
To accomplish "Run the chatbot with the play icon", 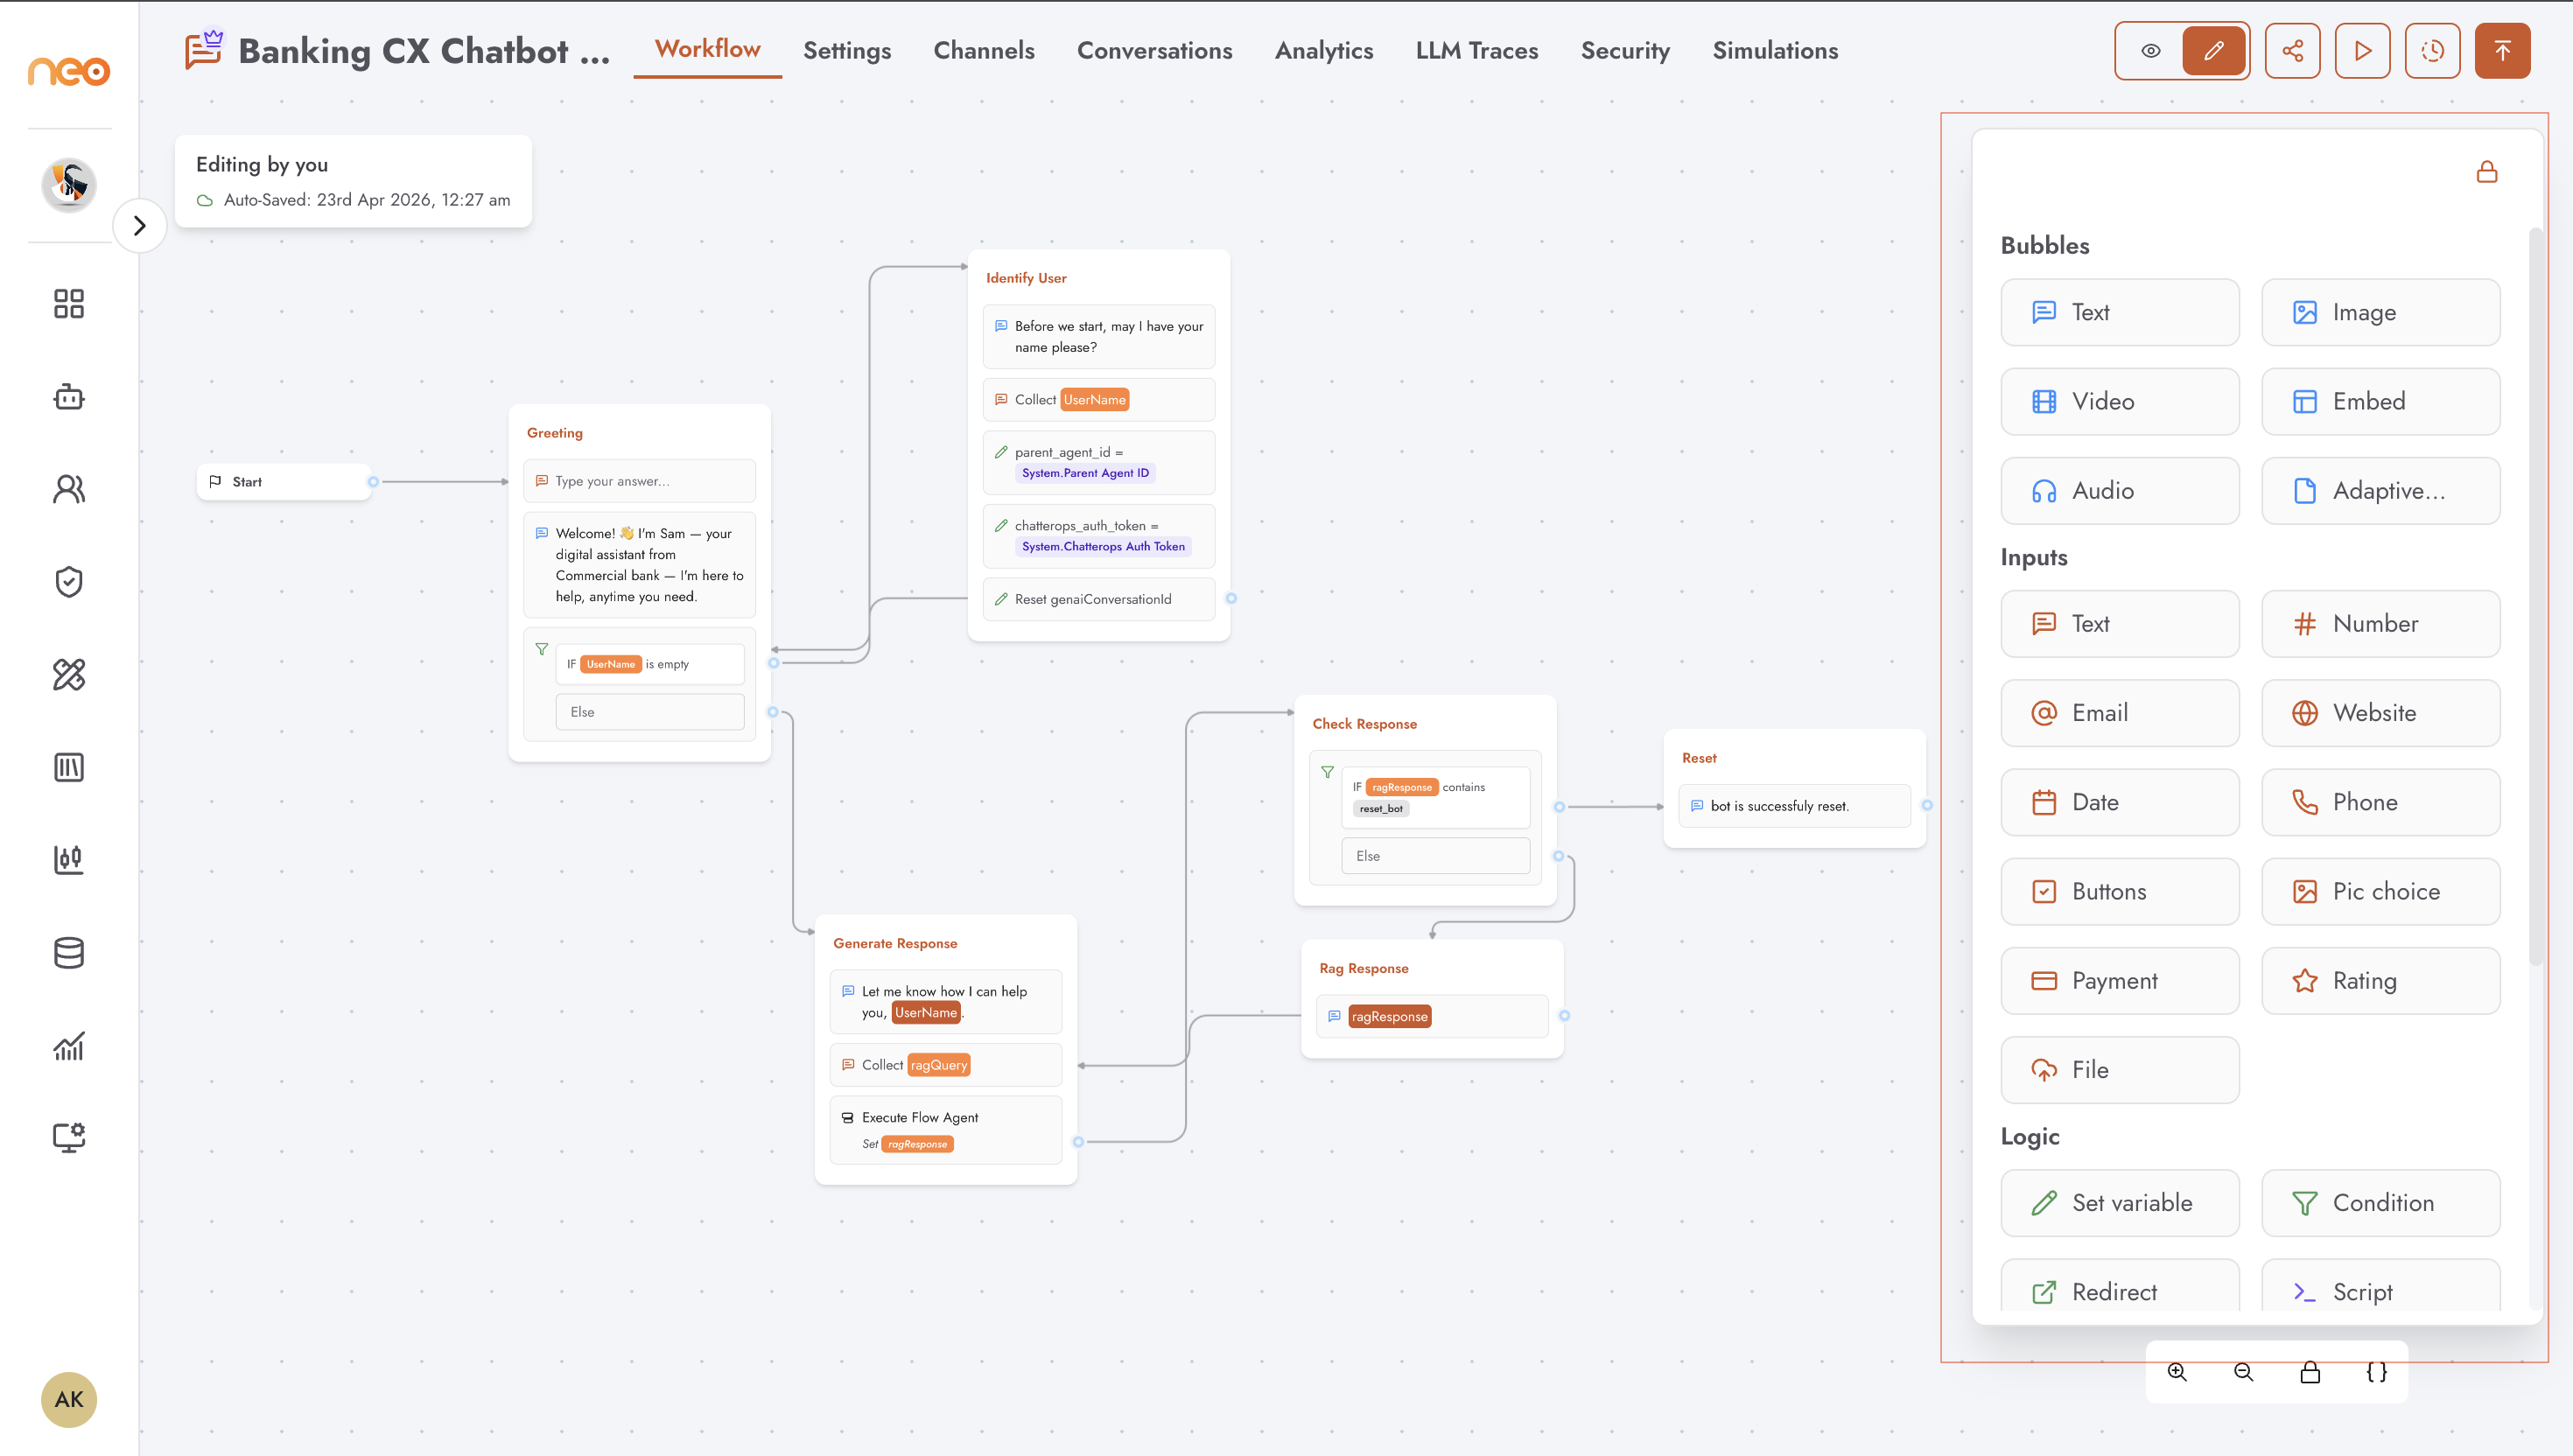I will click(x=2362, y=51).
